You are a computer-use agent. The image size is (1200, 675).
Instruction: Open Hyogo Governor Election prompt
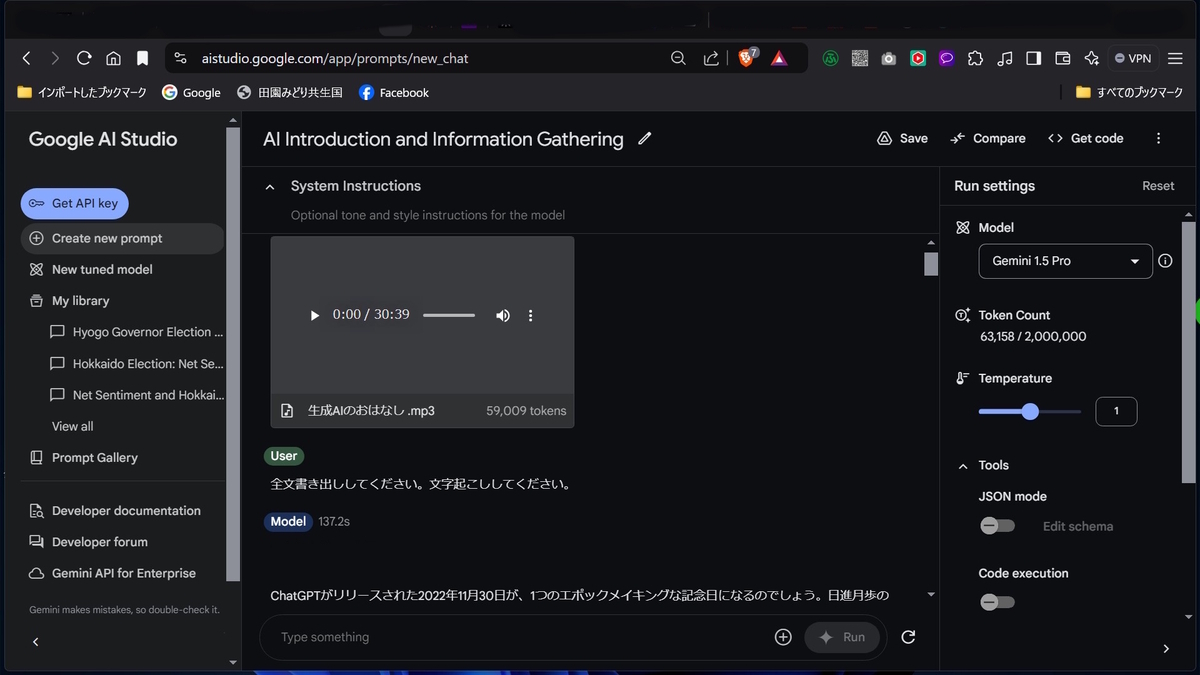coord(137,332)
